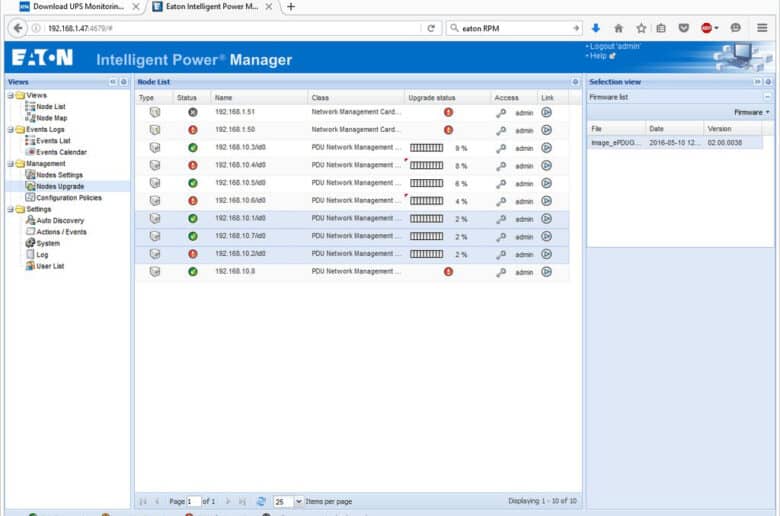
Task: Open the Events Calendar view
Action: tap(61, 152)
